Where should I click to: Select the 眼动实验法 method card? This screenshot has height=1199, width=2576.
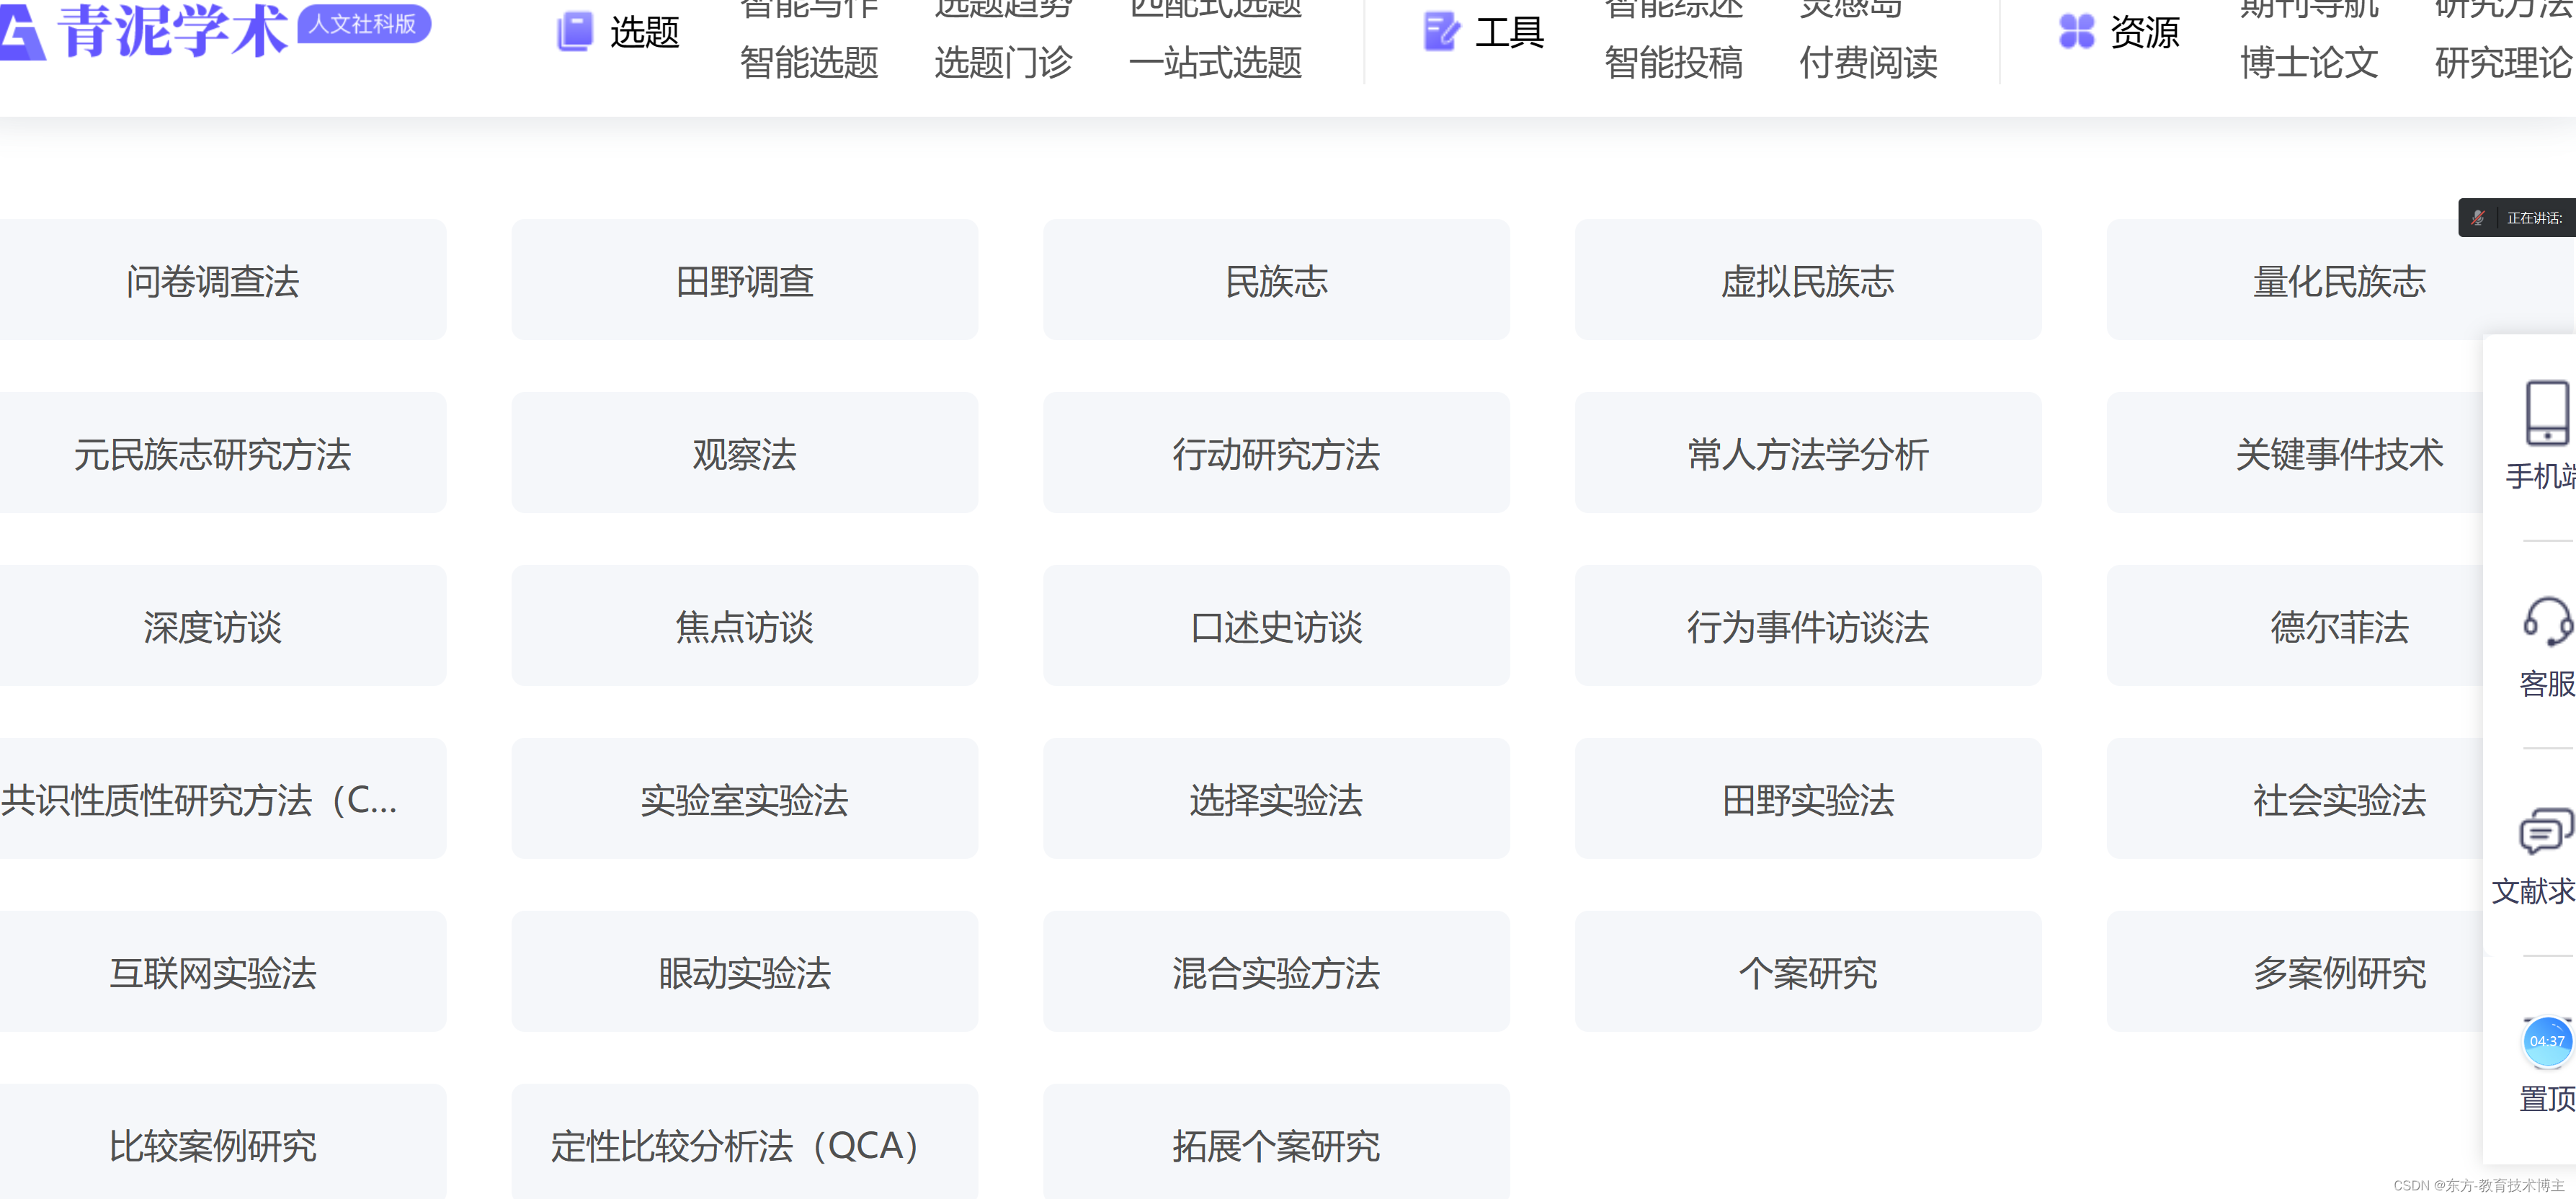pos(744,972)
